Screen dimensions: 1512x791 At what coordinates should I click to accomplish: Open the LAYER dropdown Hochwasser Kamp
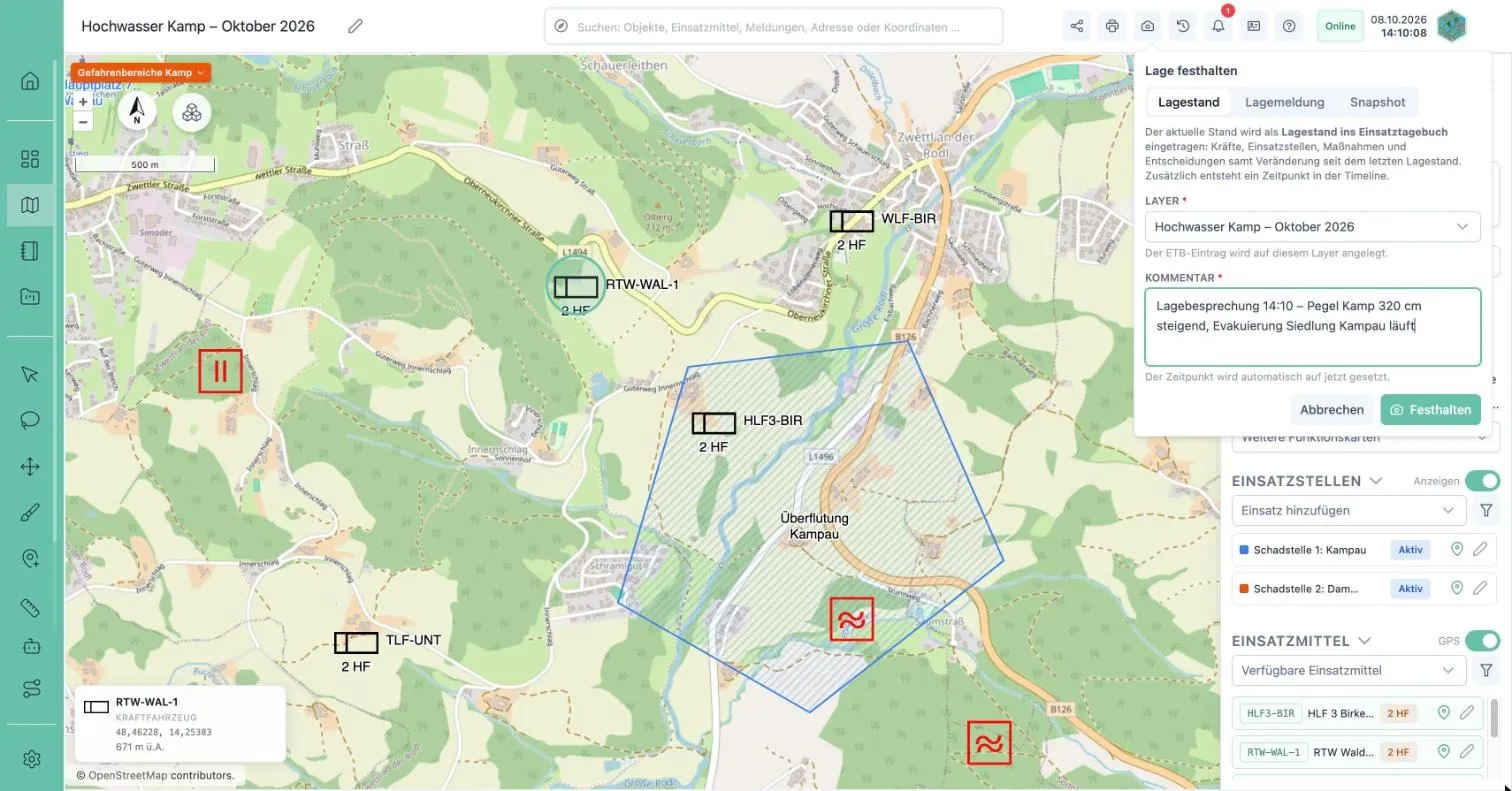pyautogui.click(x=1312, y=227)
